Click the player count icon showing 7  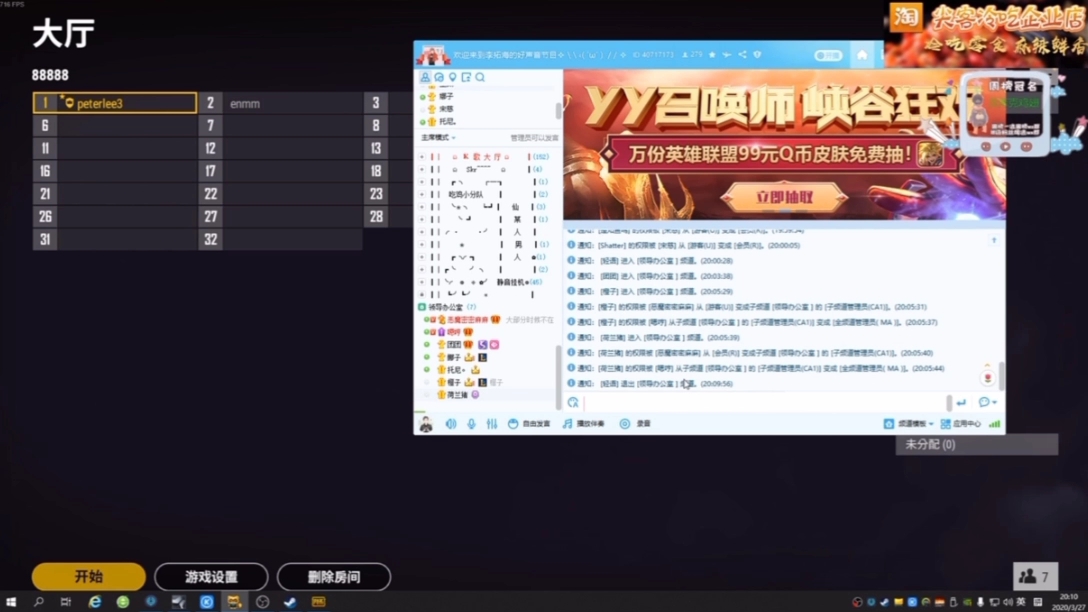[1035, 577]
